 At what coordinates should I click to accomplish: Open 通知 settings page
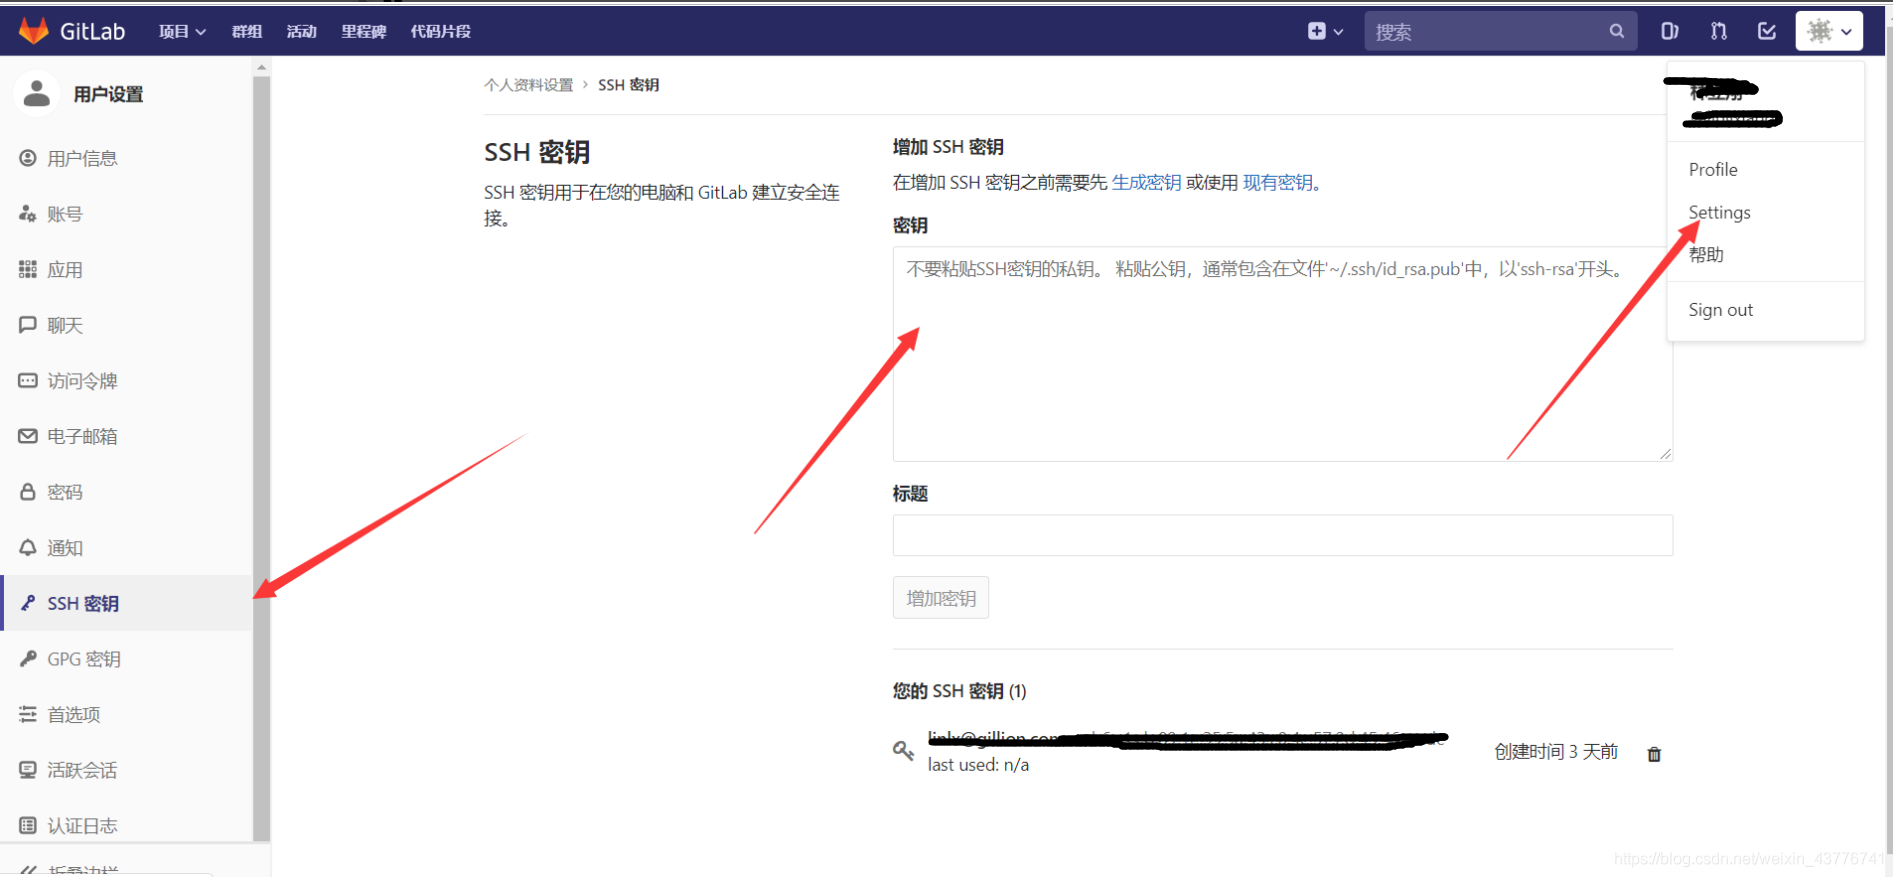click(x=65, y=548)
